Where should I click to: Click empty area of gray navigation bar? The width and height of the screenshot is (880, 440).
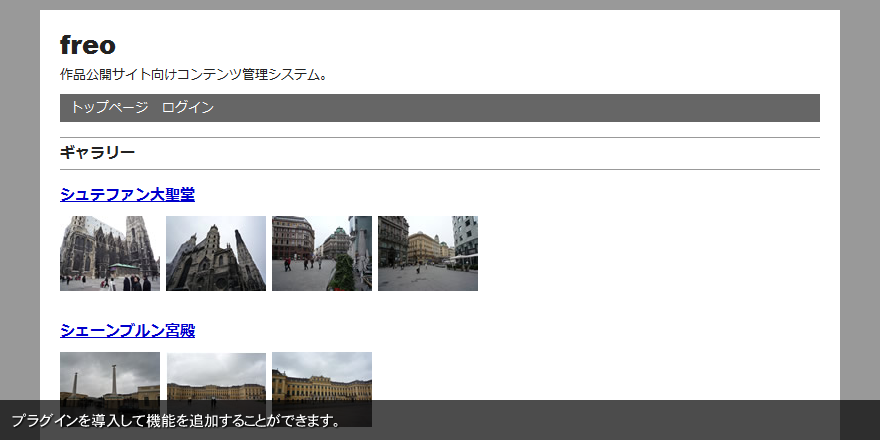[520, 108]
